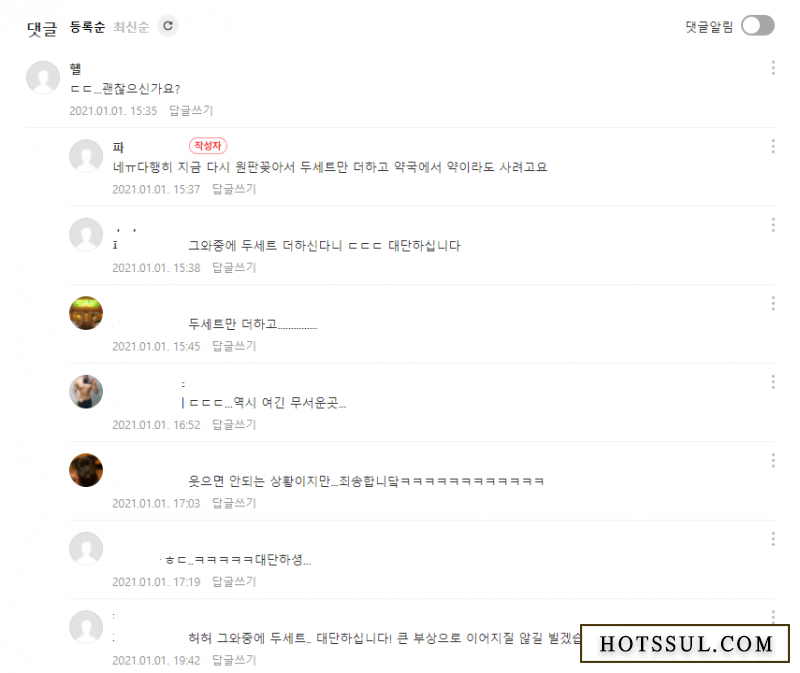Sort comments by 등록순
The height and width of the screenshot is (673, 800).
point(87,27)
